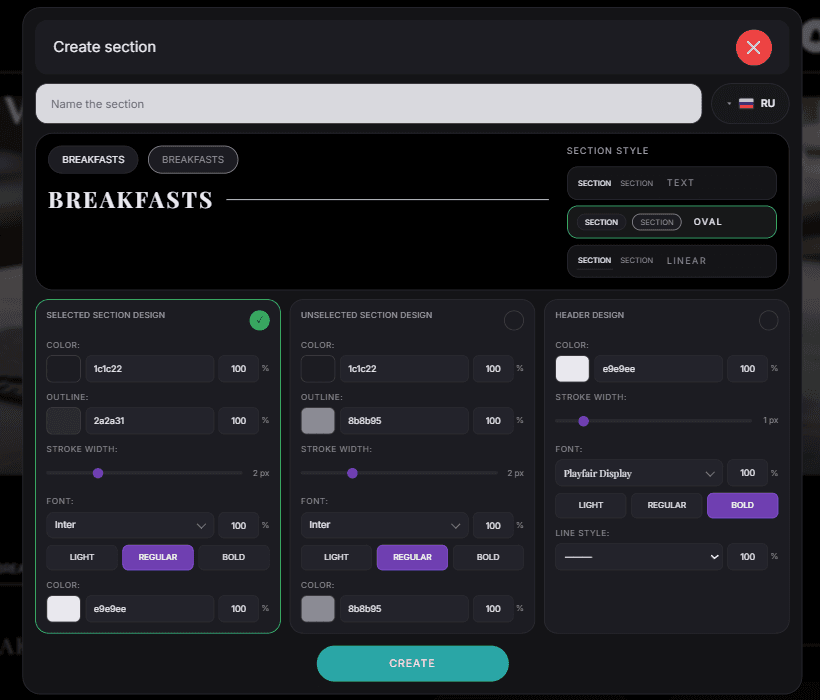Edit Unselected Section font size 100 field
The height and width of the screenshot is (700, 820).
click(x=493, y=525)
